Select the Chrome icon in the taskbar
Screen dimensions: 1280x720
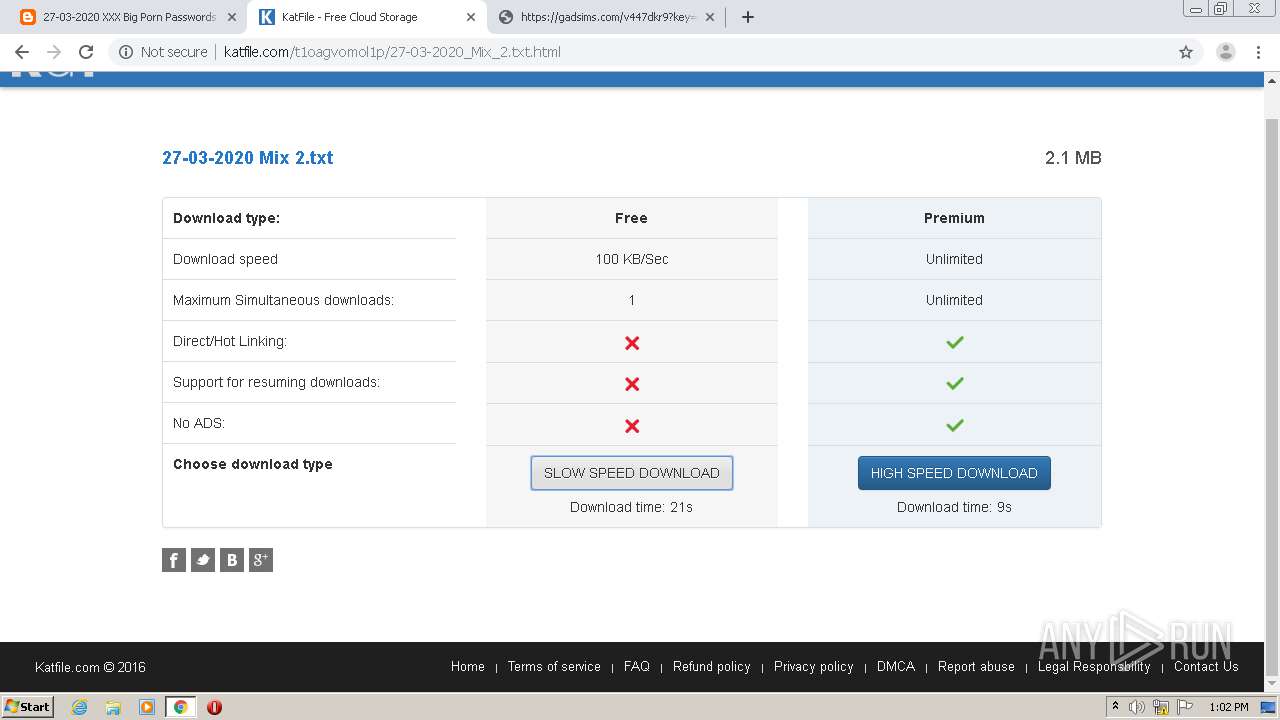pos(180,707)
